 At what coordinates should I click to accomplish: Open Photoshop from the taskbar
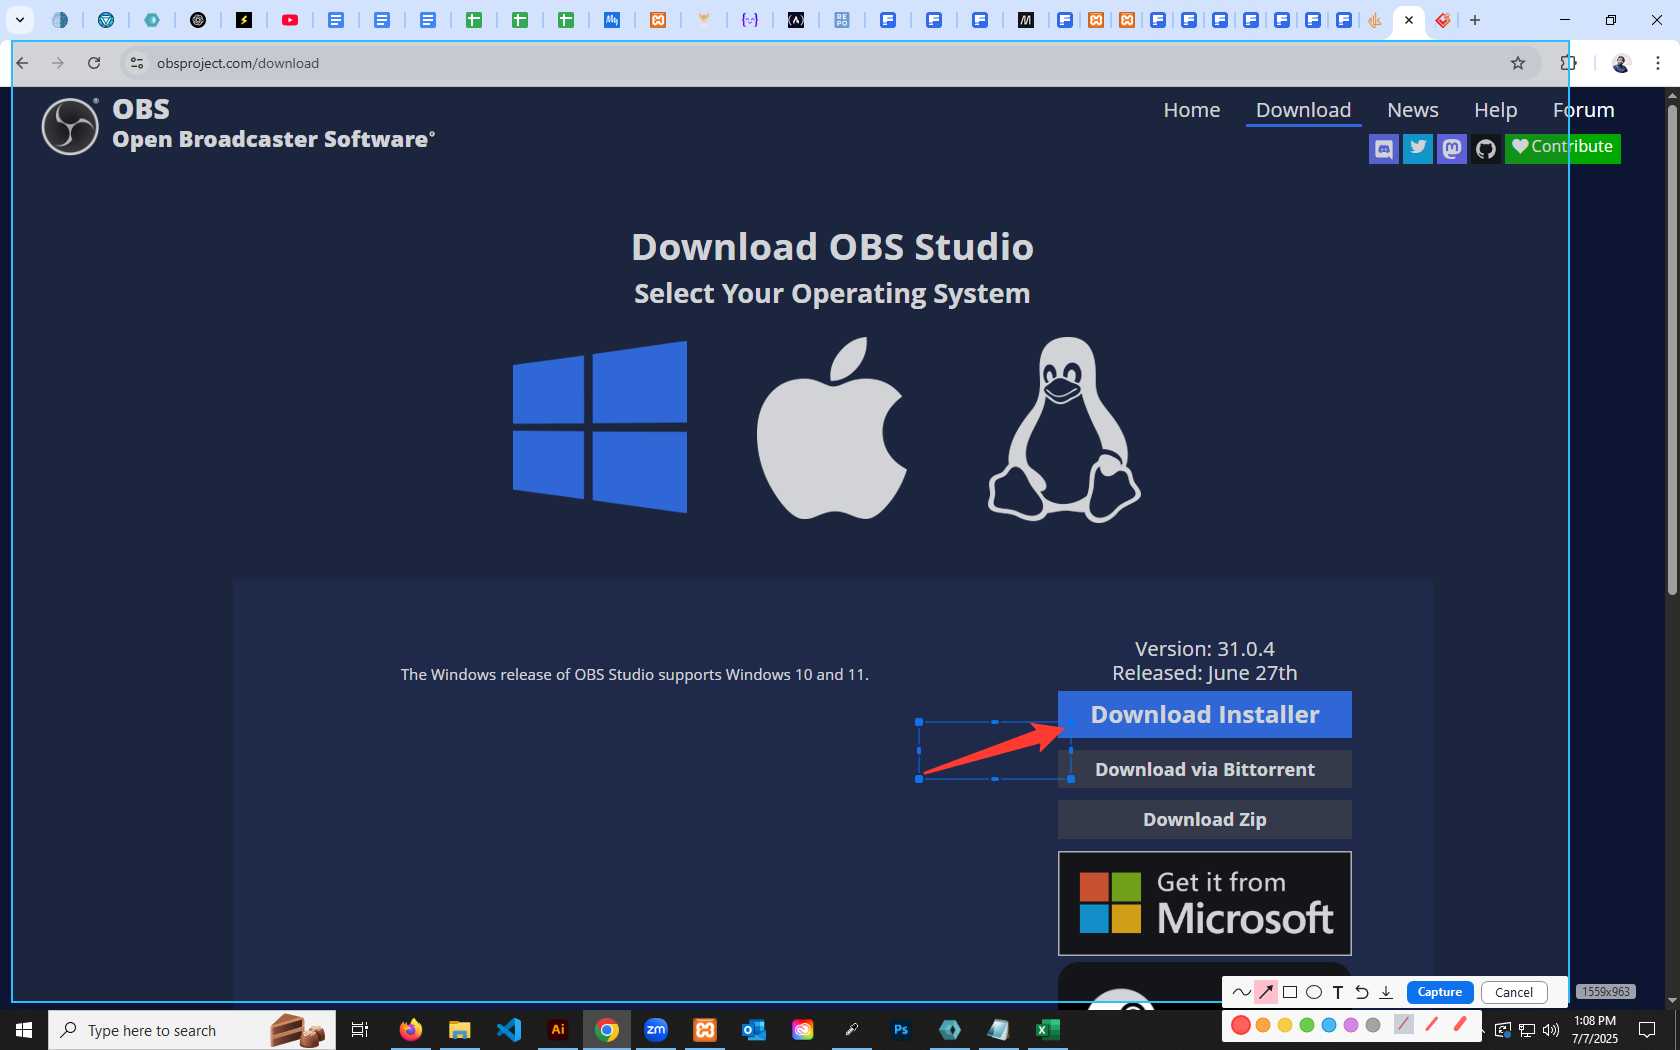[x=901, y=1030]
